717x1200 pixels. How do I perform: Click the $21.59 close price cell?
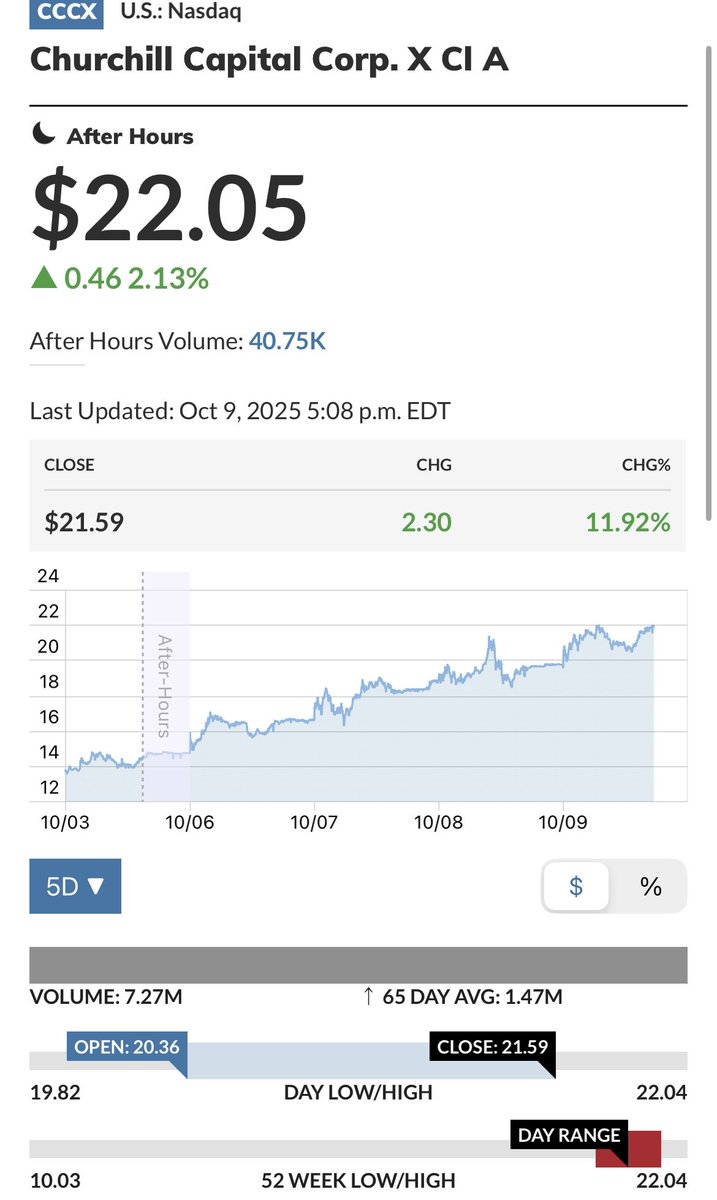point(84,521)
